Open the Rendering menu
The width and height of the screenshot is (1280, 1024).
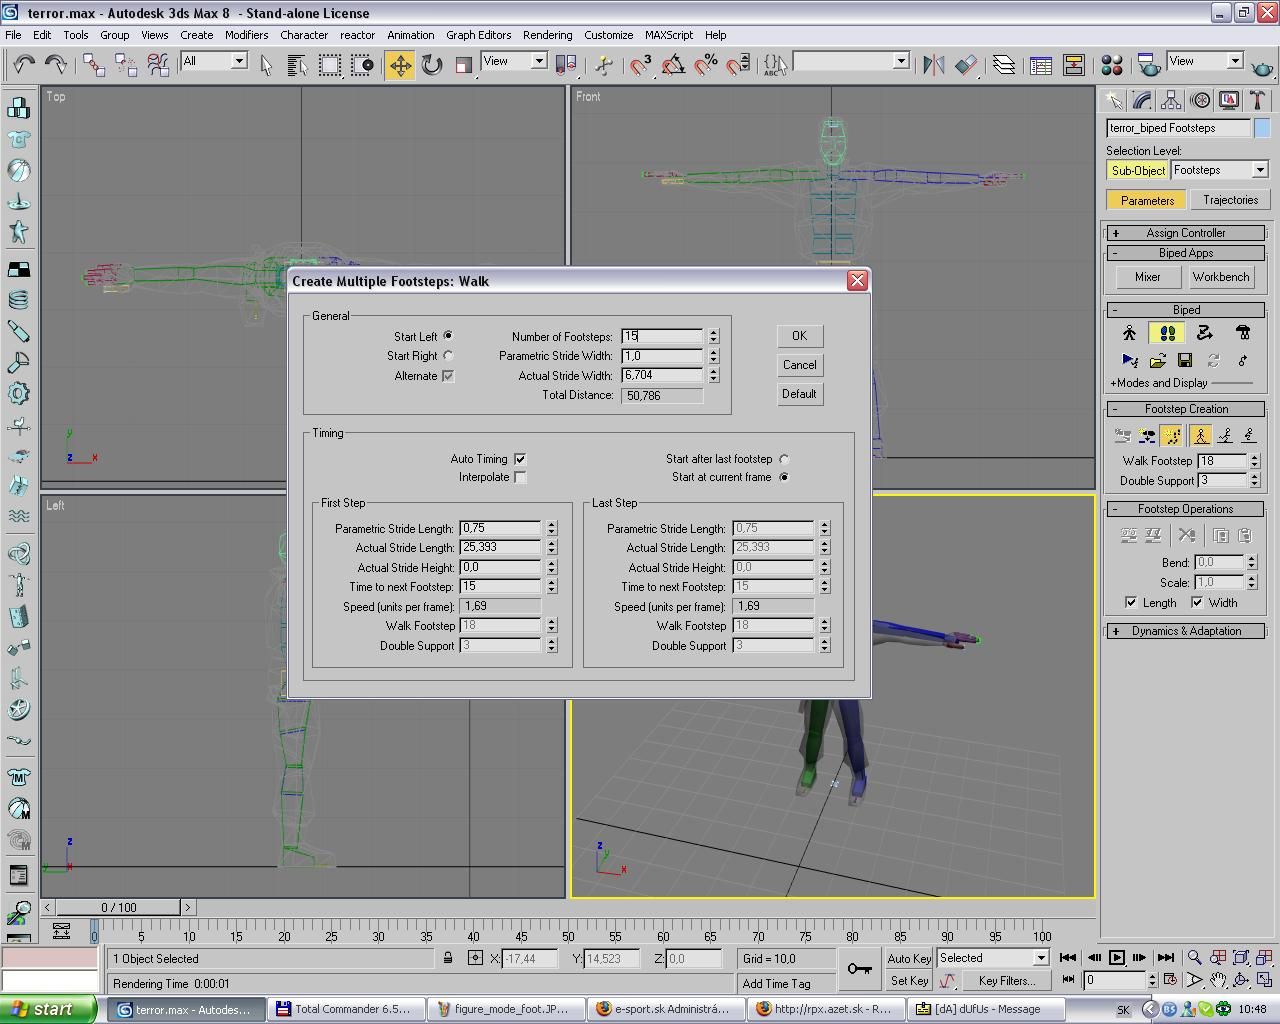click(x=548, y=35)
